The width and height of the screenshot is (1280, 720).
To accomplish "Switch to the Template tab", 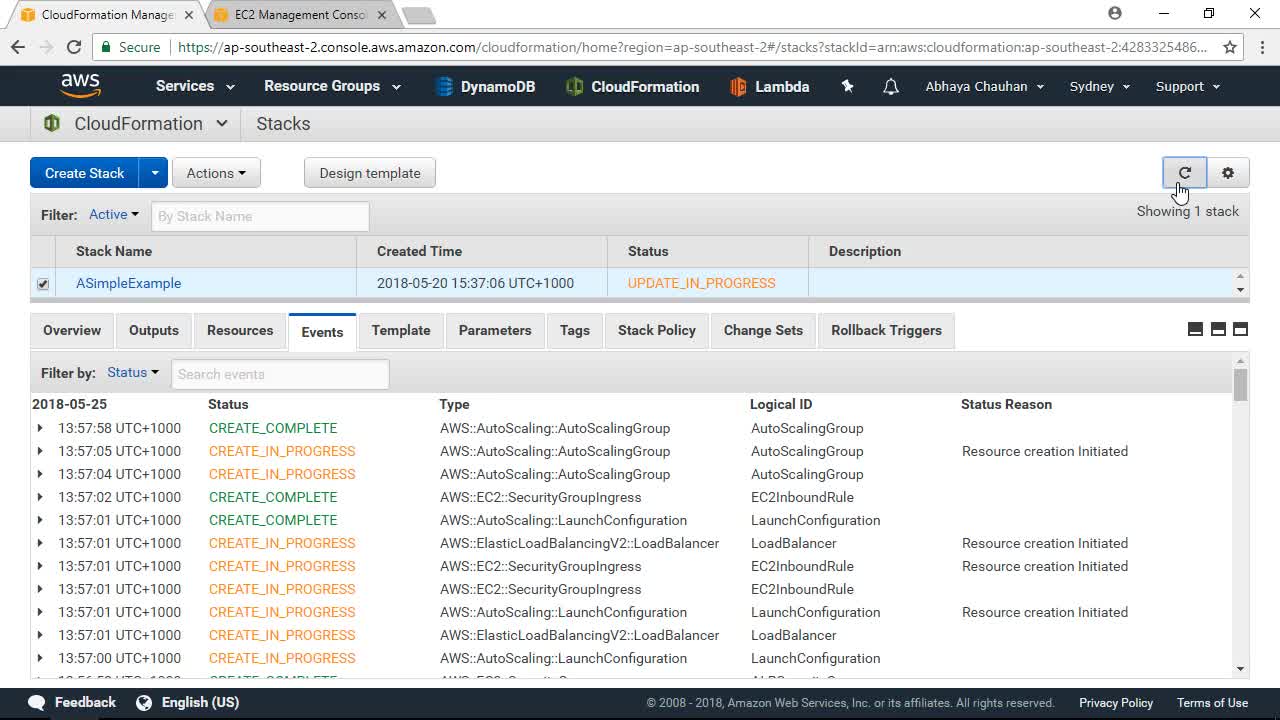I will tap(401, 330).
